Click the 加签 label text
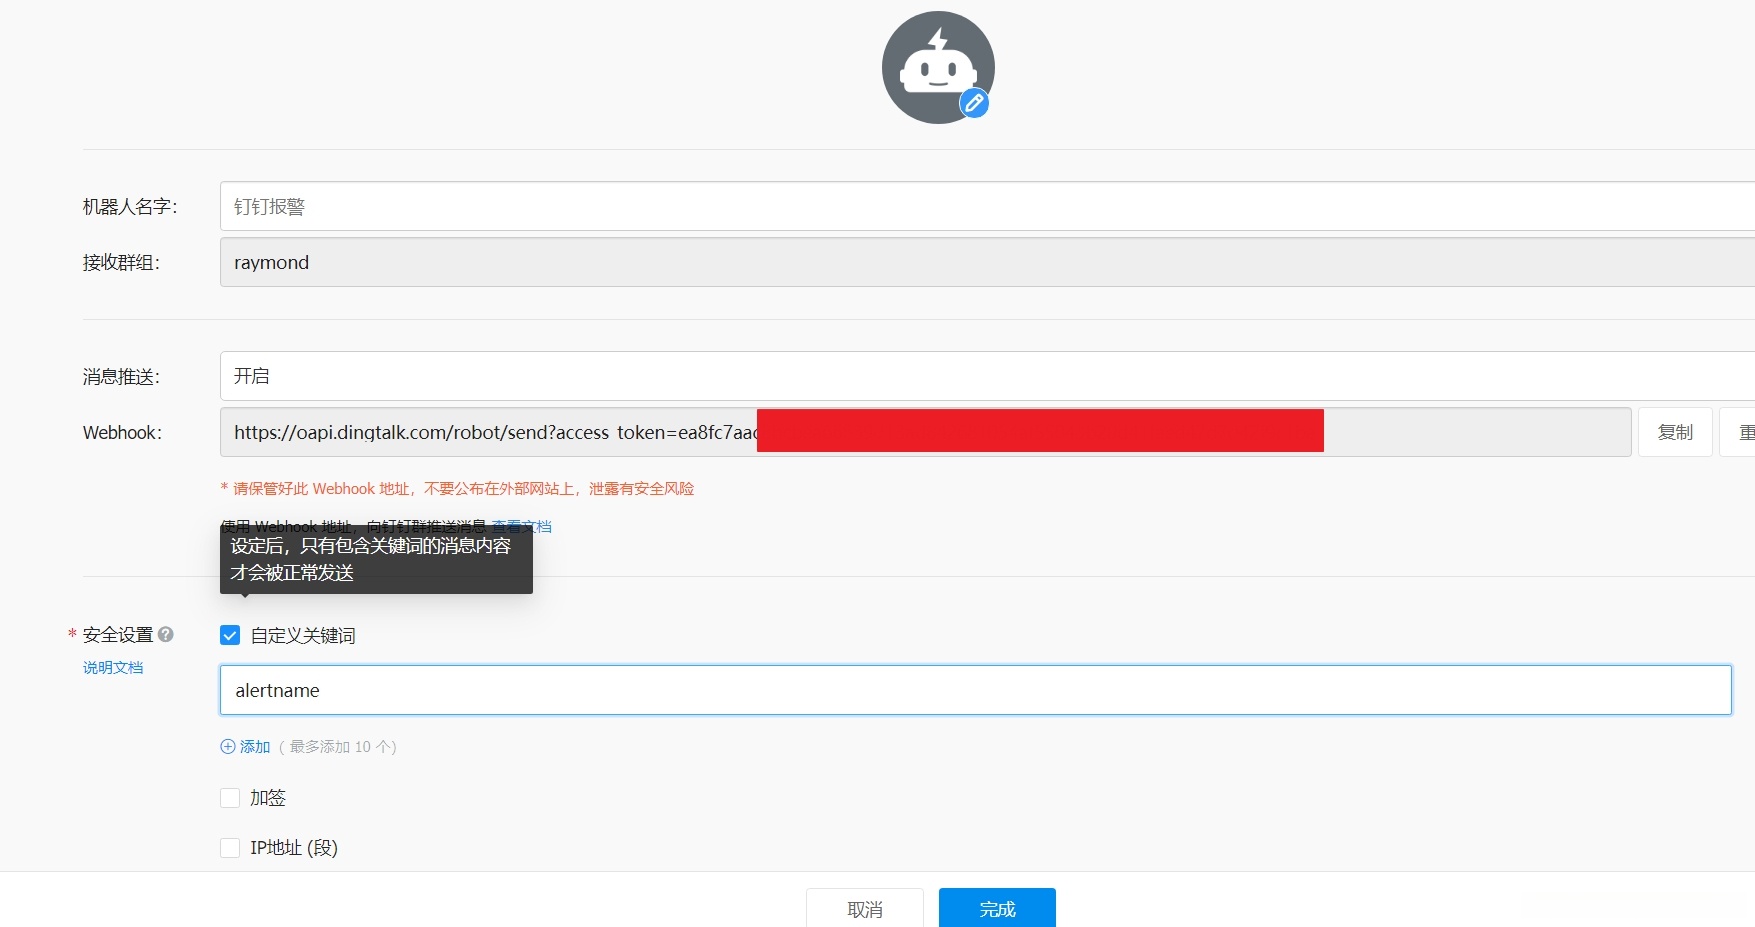Screen dimensions: 1755x927 click(268, 798)
